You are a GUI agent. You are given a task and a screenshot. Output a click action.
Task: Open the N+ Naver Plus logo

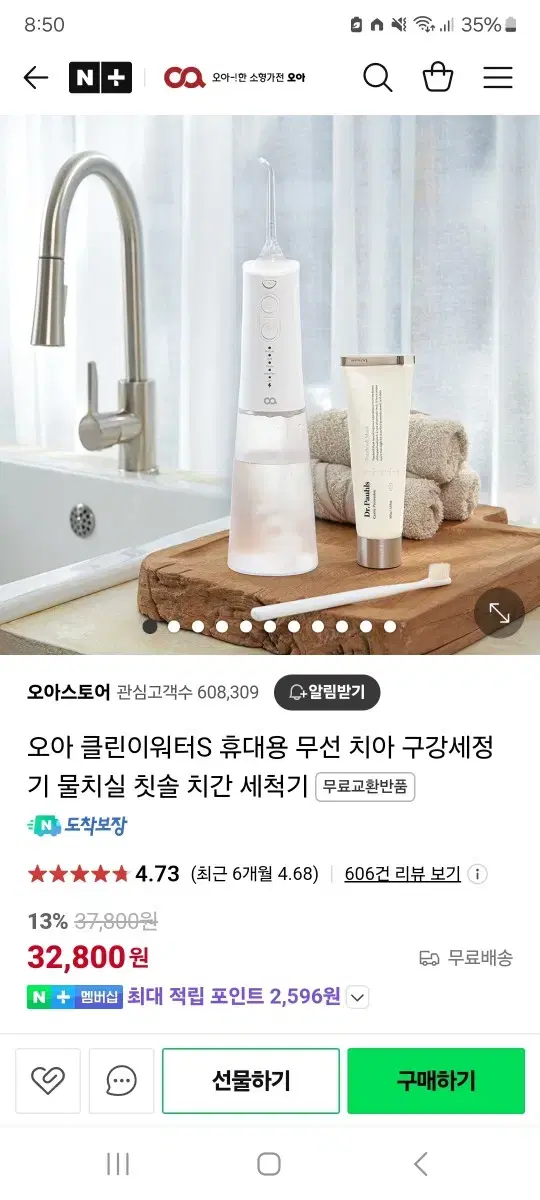[x=100, y=78]
